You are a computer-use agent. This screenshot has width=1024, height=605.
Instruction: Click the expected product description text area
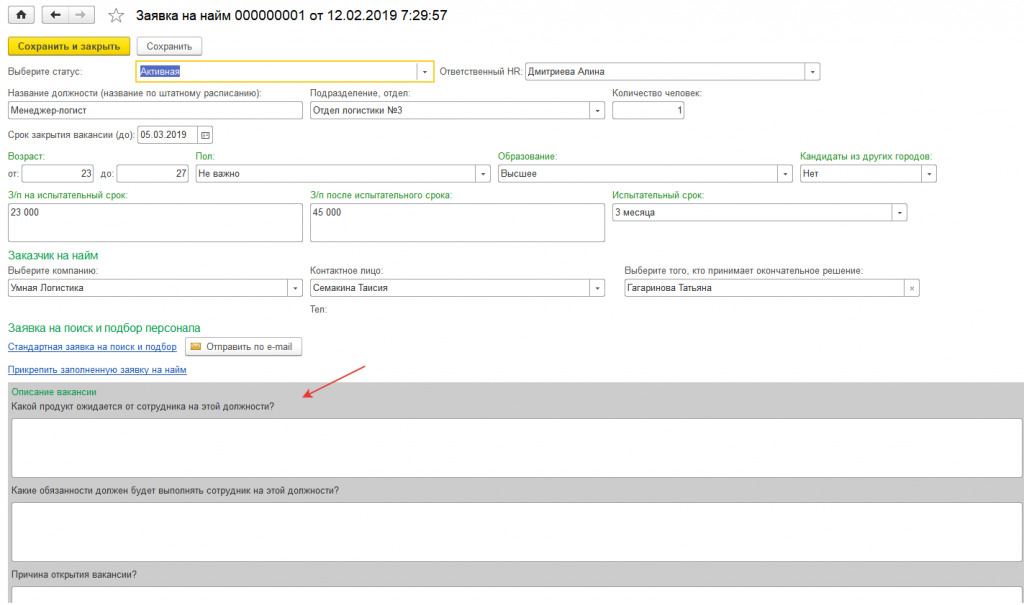click(x=517, y=448)
